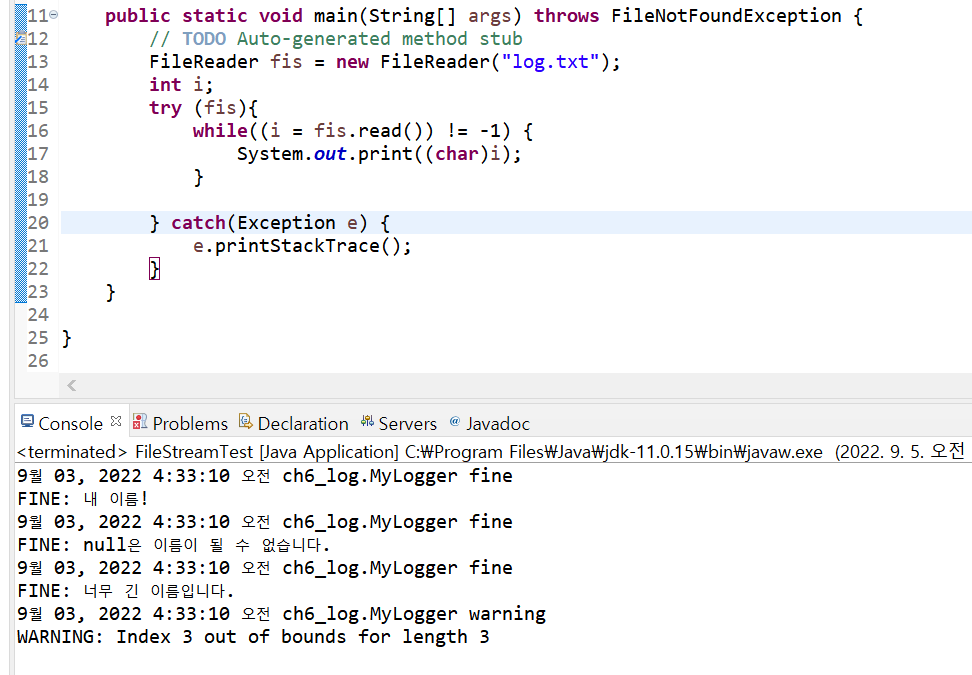972x675 pixels.
Task: Close the Console view
Action: [x=116, y=421]
